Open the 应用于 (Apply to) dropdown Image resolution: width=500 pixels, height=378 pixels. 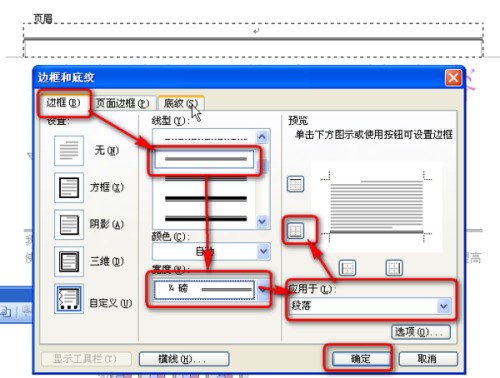point(444,306)
